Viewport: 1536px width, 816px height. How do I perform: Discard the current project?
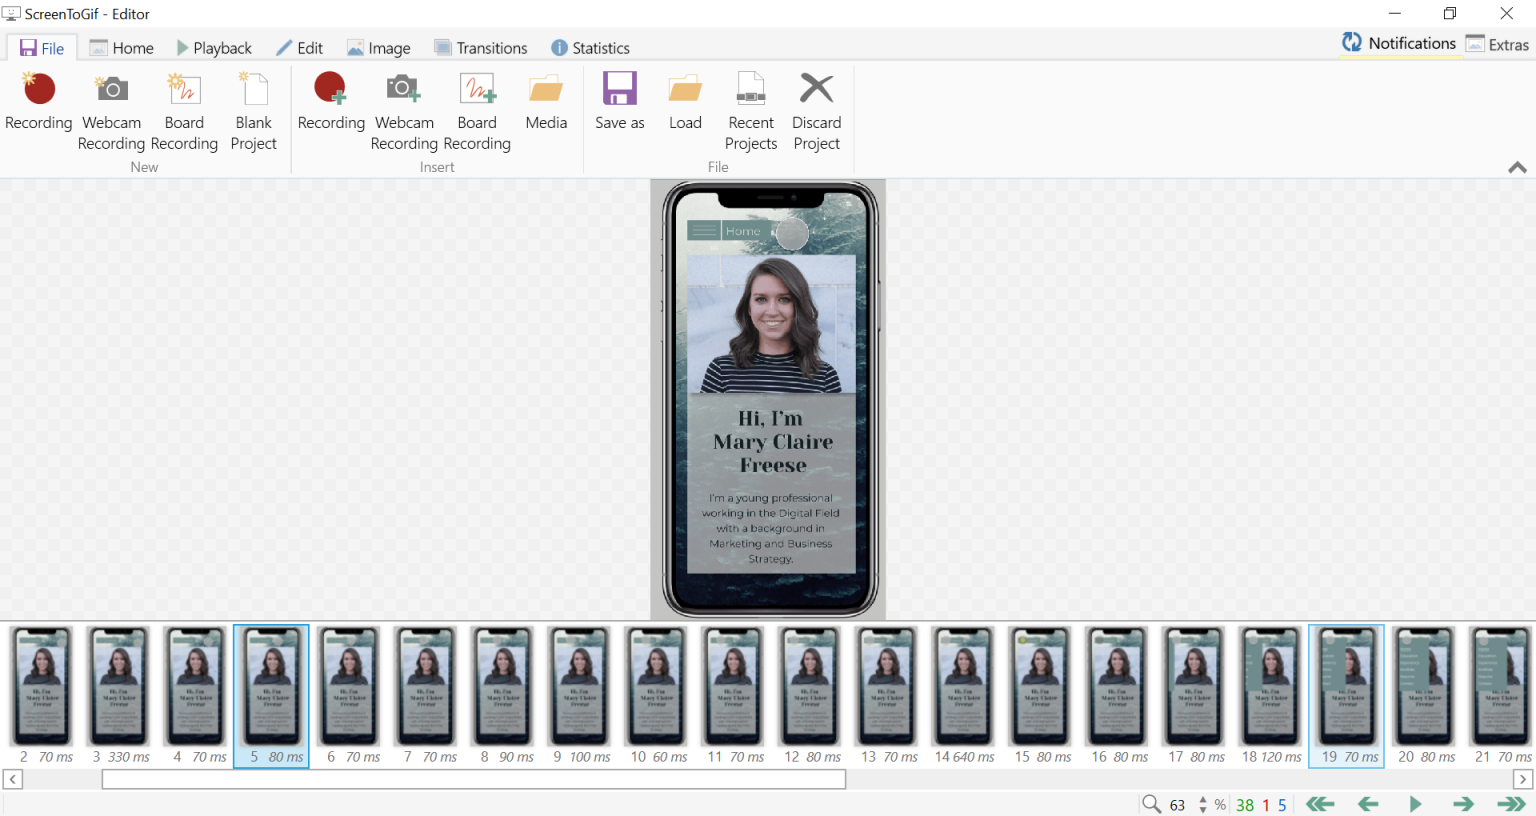tap(816, 110)
